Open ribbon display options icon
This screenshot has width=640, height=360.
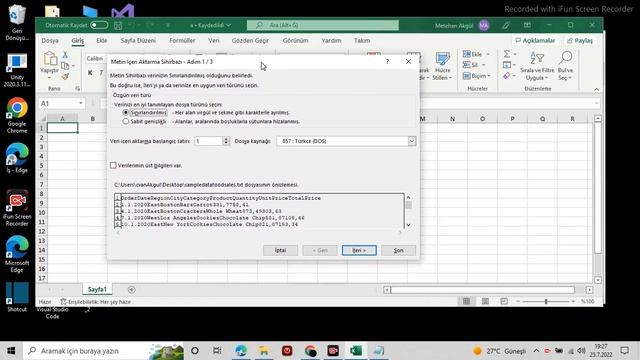[x=527, y=25]
